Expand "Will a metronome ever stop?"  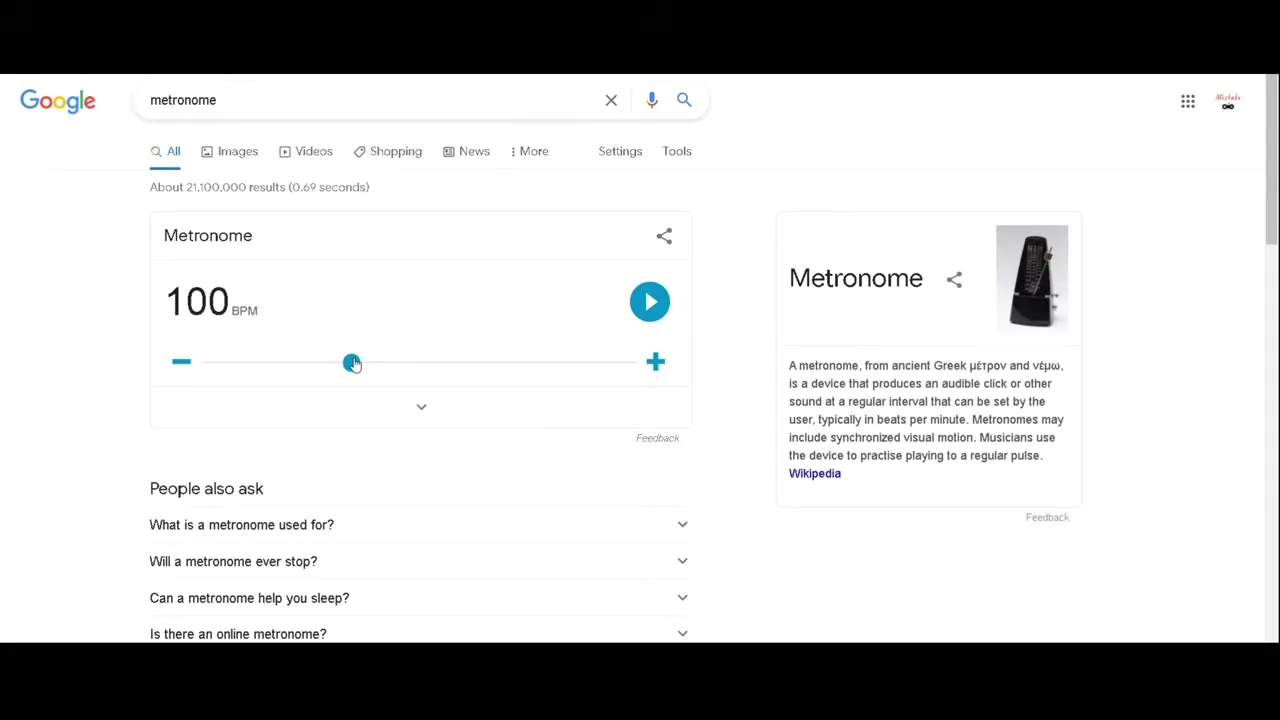tap(420, 561)
